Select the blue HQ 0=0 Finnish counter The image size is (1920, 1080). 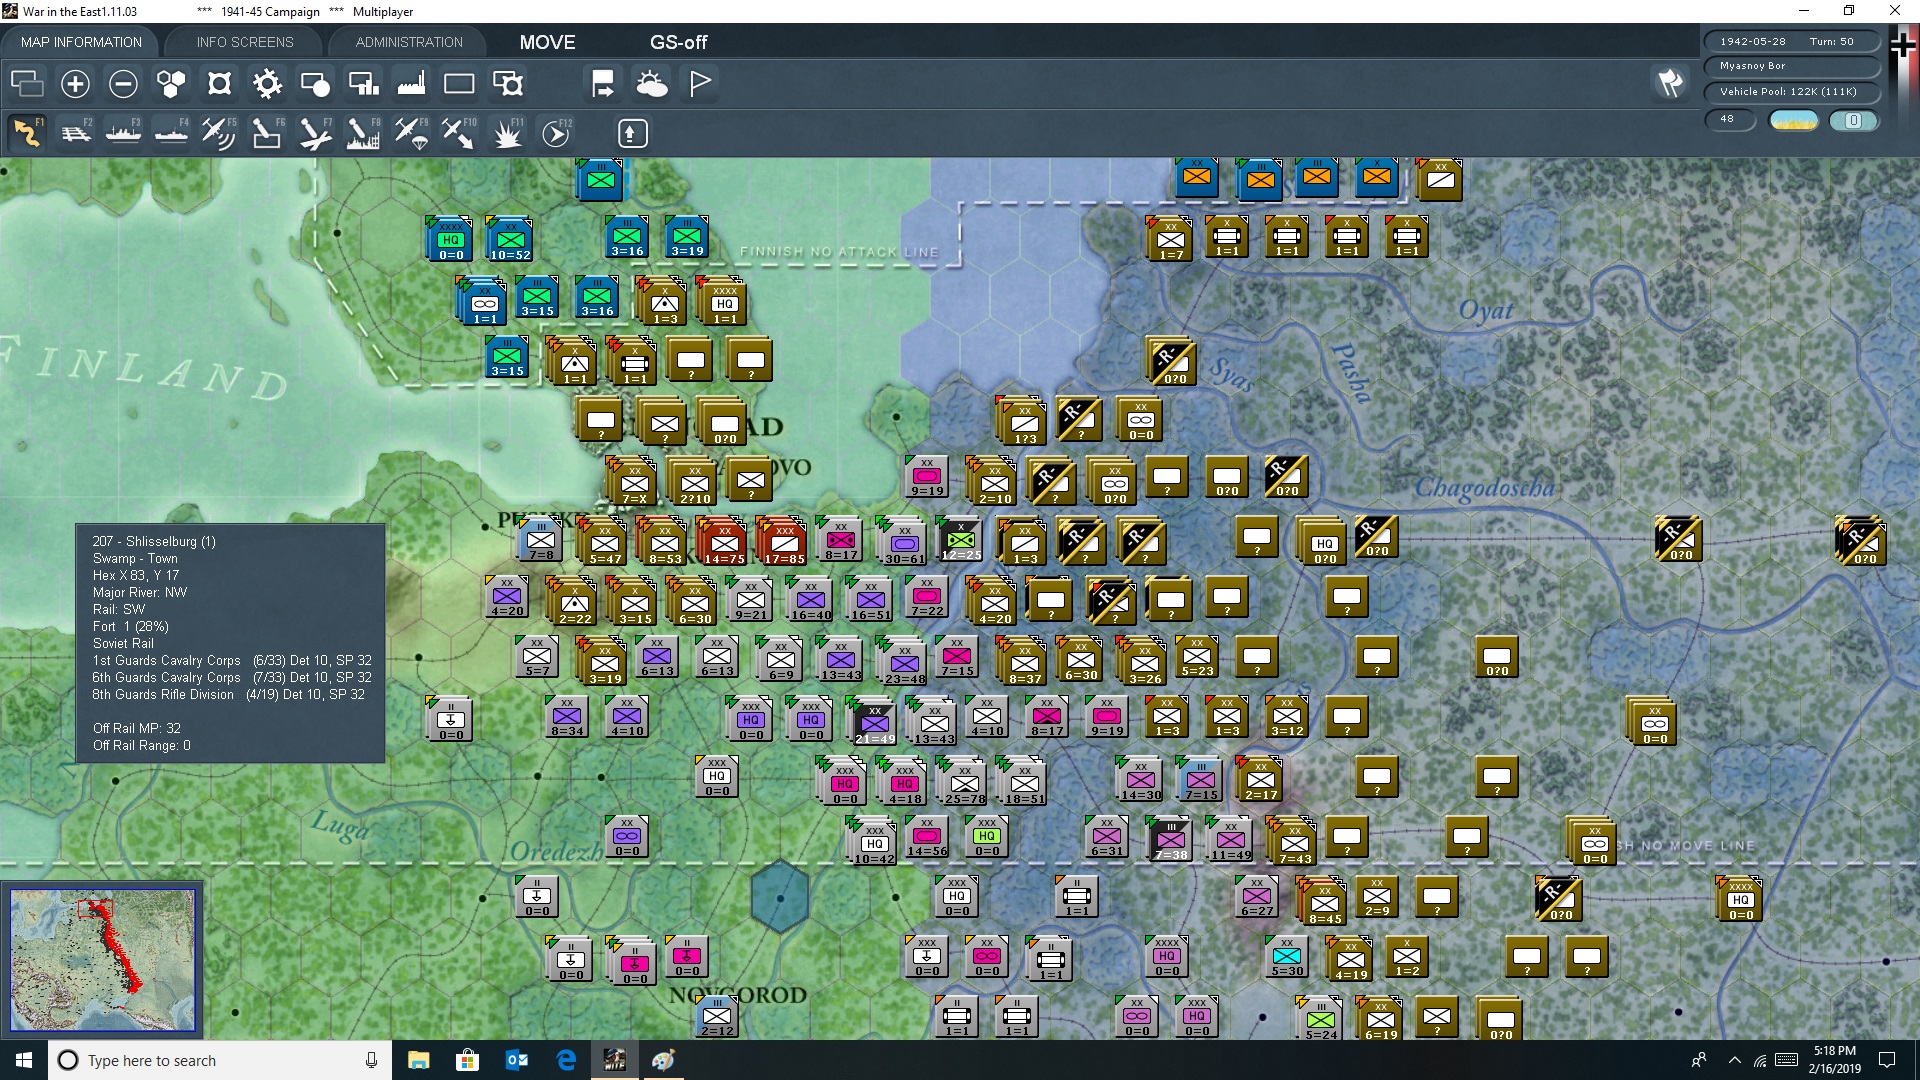(x=451, y=239)
